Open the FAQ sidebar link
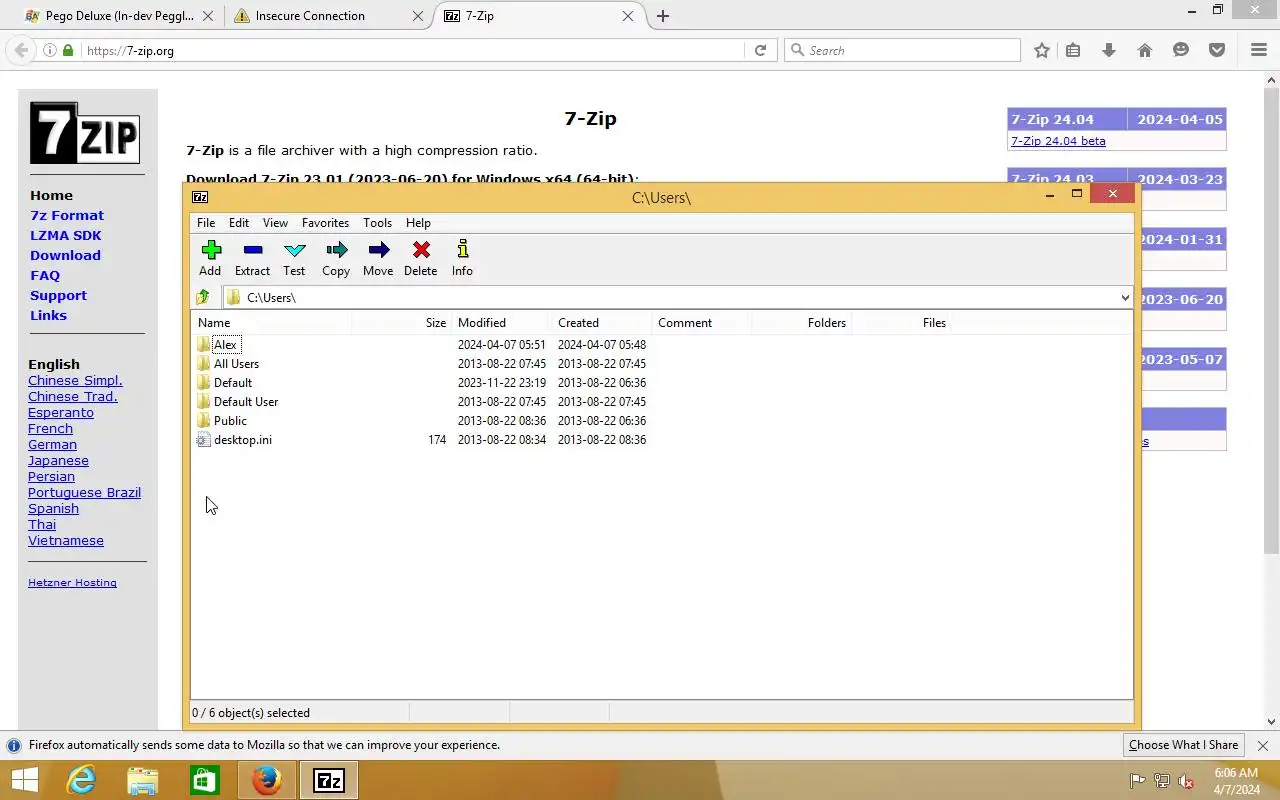Image resolution: width=1280 pixels, height=800 pixels. [45, 275]
